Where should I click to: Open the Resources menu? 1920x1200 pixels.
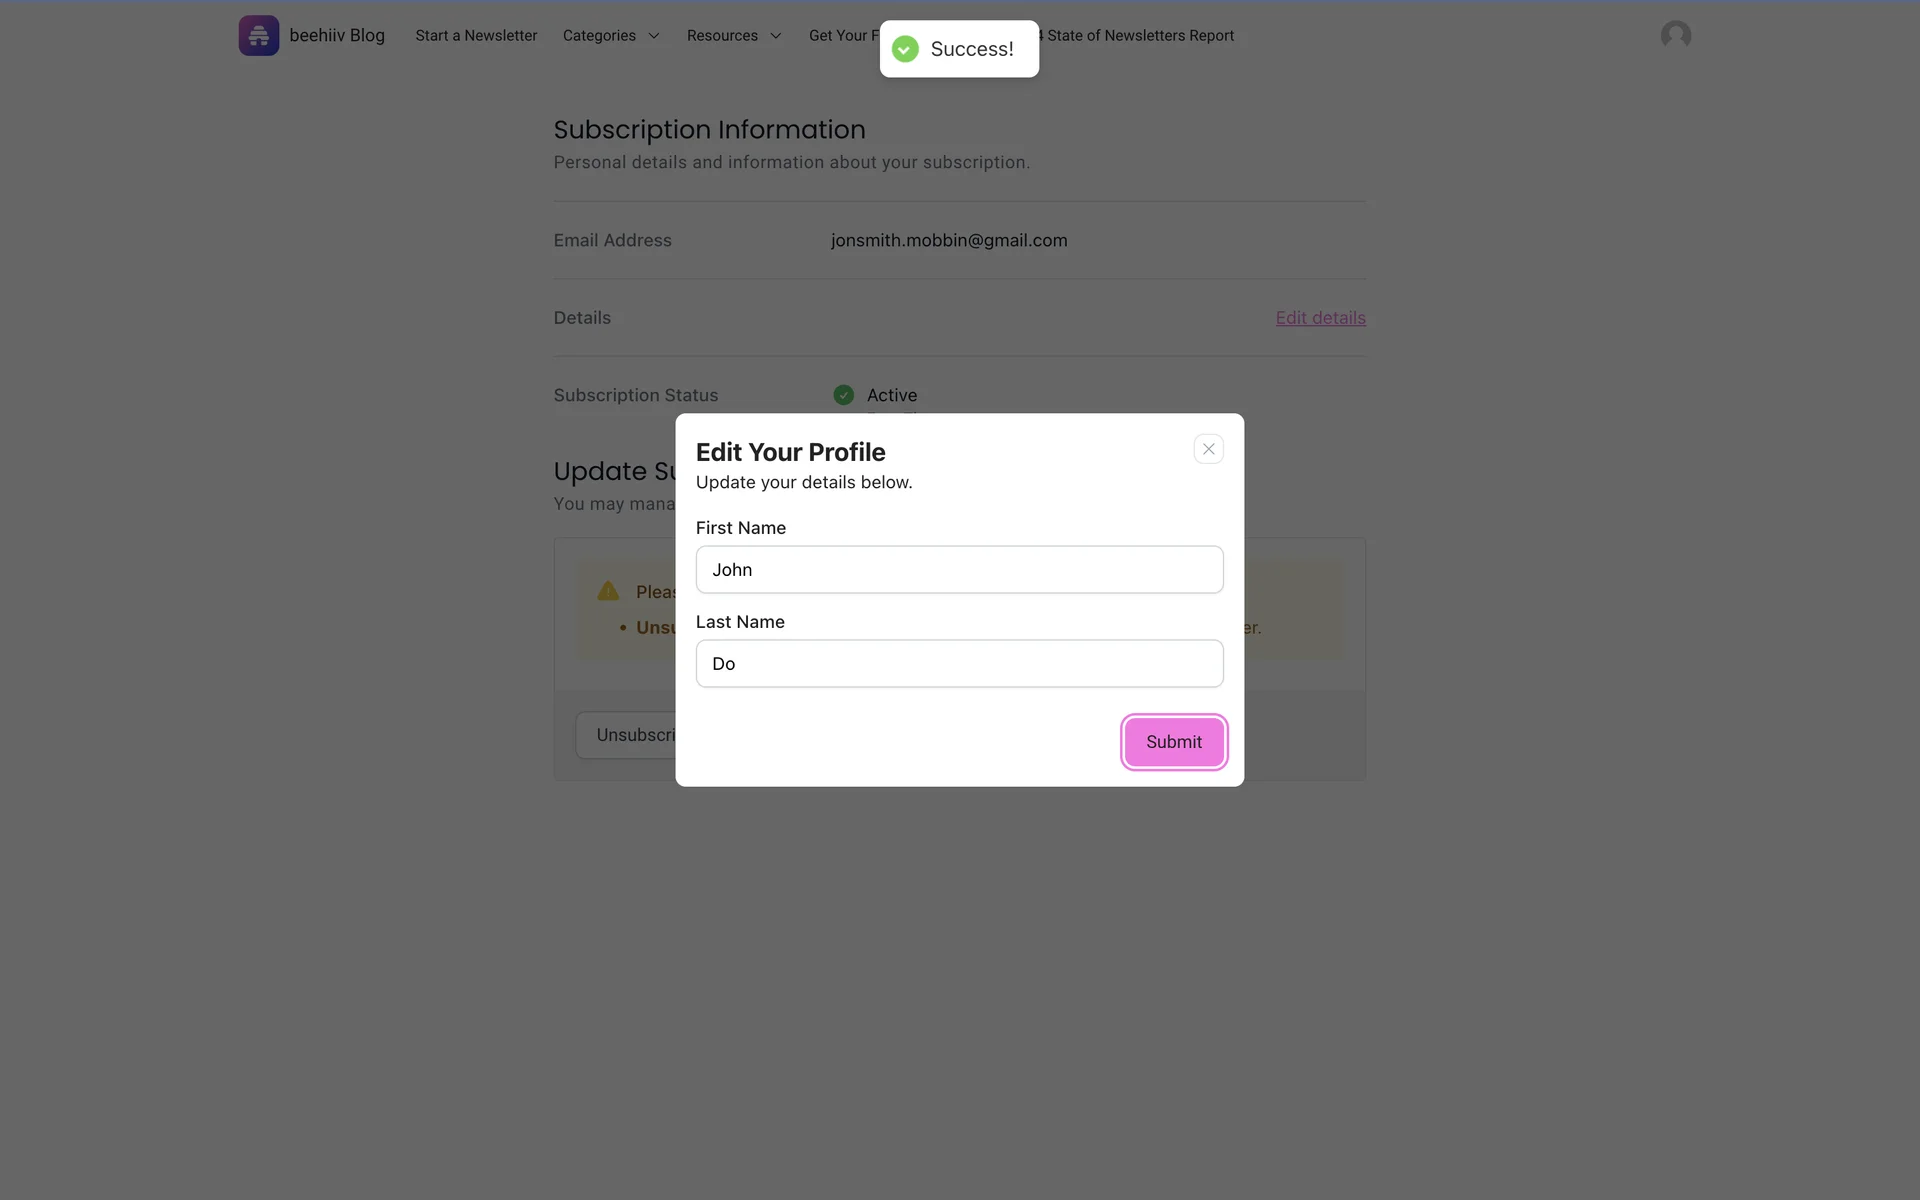(x=722, y=36)
